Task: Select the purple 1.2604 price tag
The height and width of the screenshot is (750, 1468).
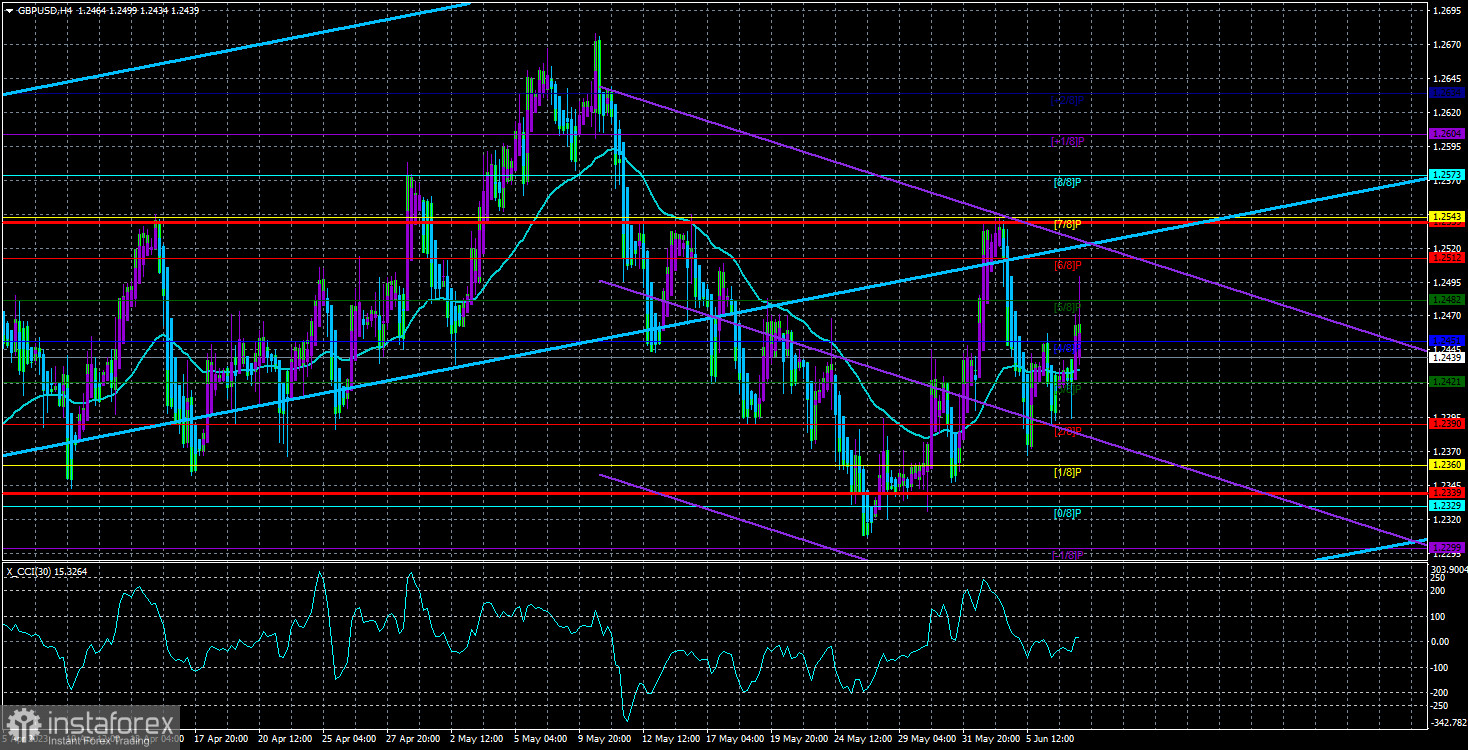Action: coord(1446,134)
